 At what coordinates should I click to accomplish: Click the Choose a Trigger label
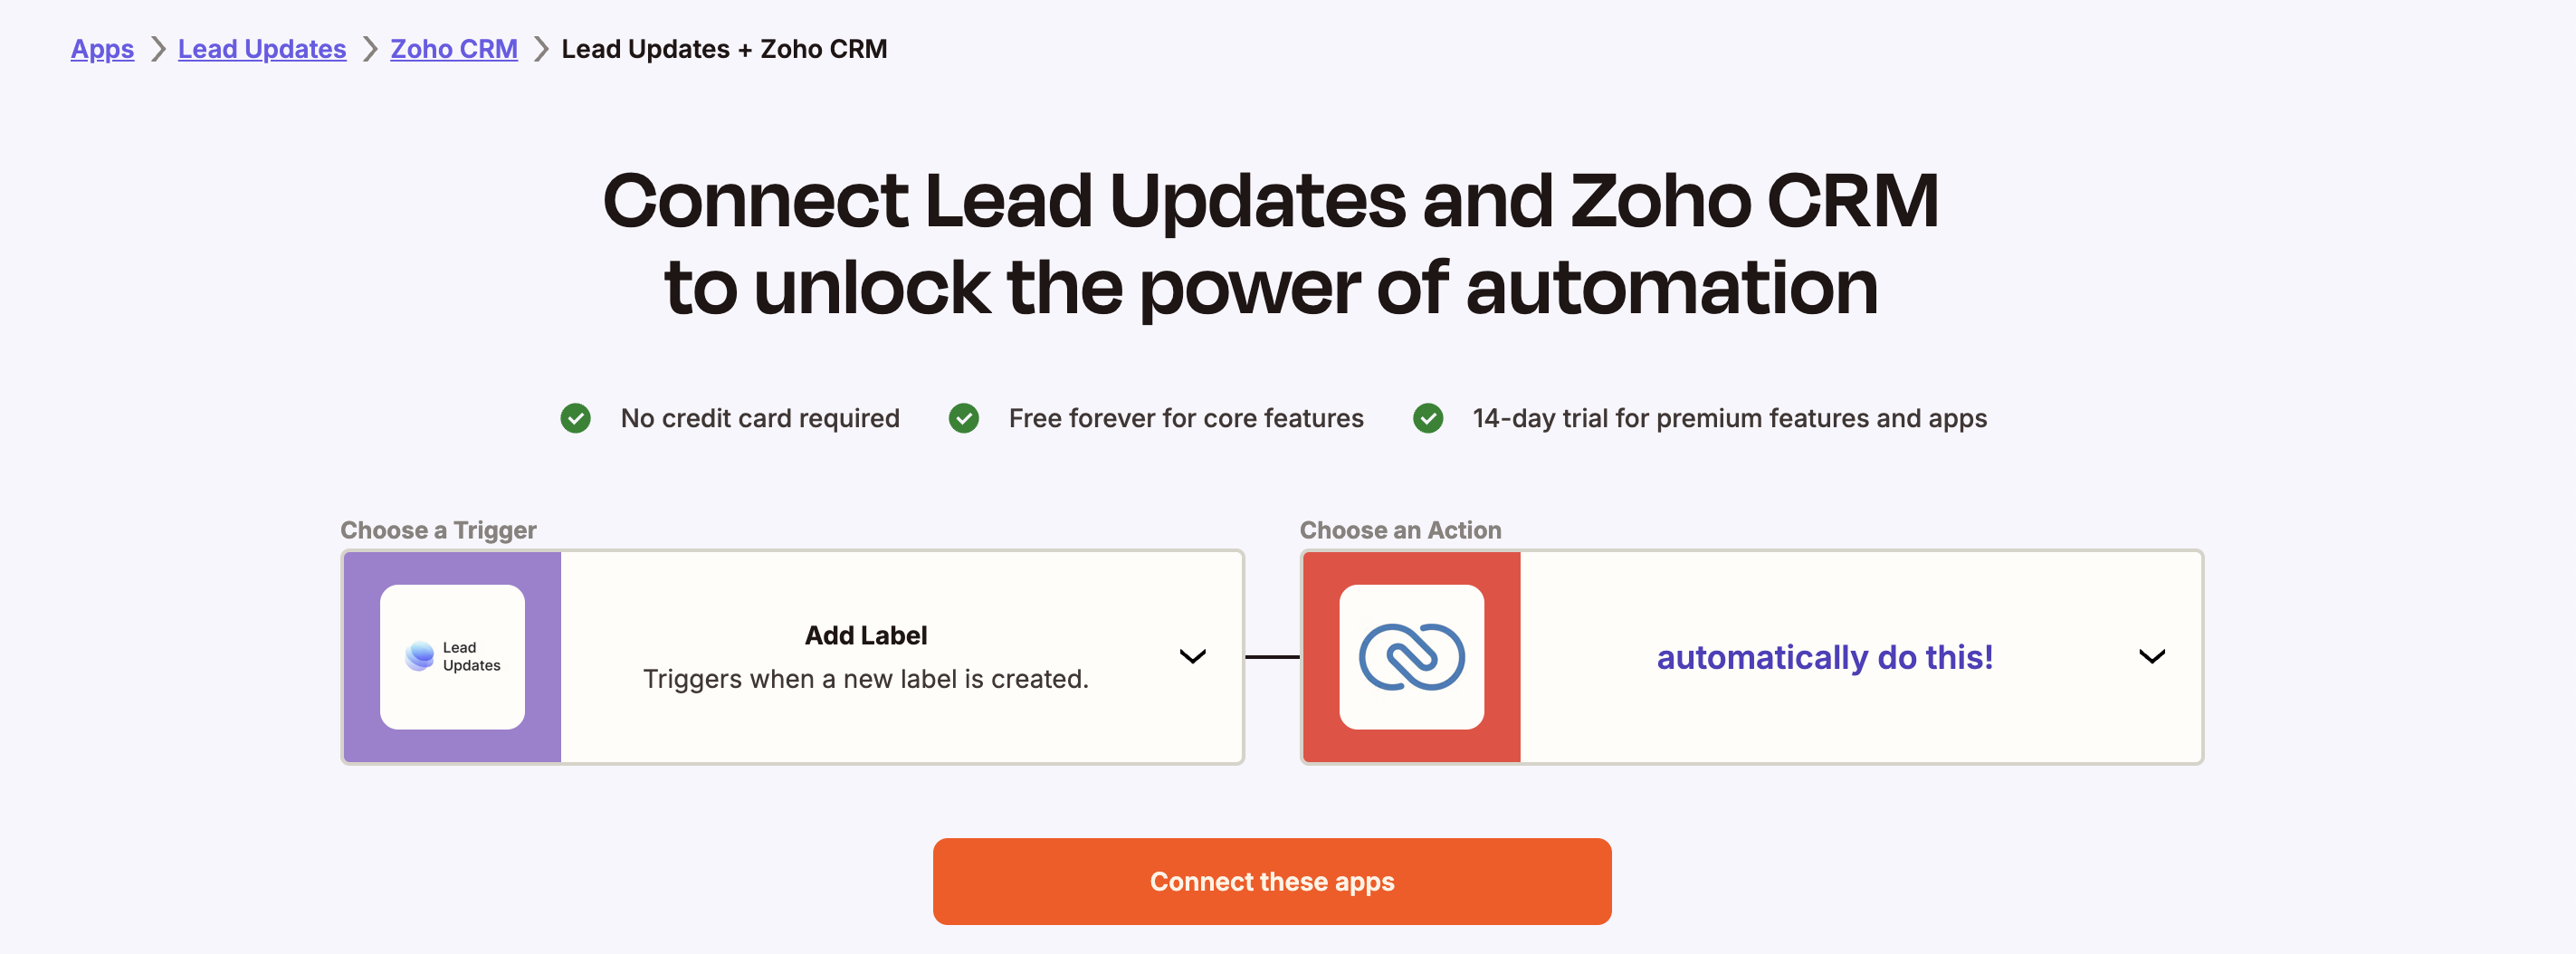[438, 530]
